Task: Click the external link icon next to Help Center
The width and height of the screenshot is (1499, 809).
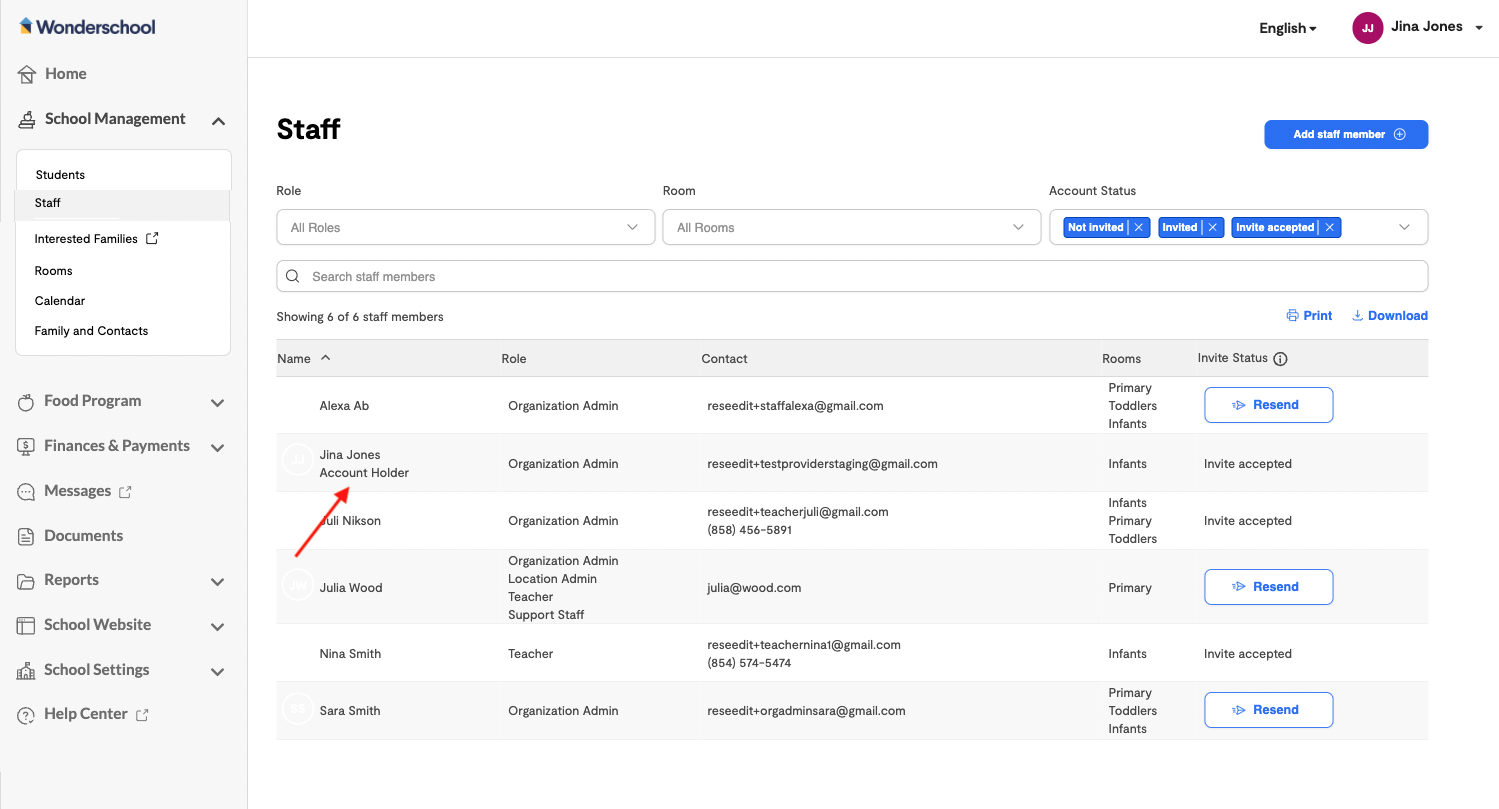Action: (x=142, y=714)
